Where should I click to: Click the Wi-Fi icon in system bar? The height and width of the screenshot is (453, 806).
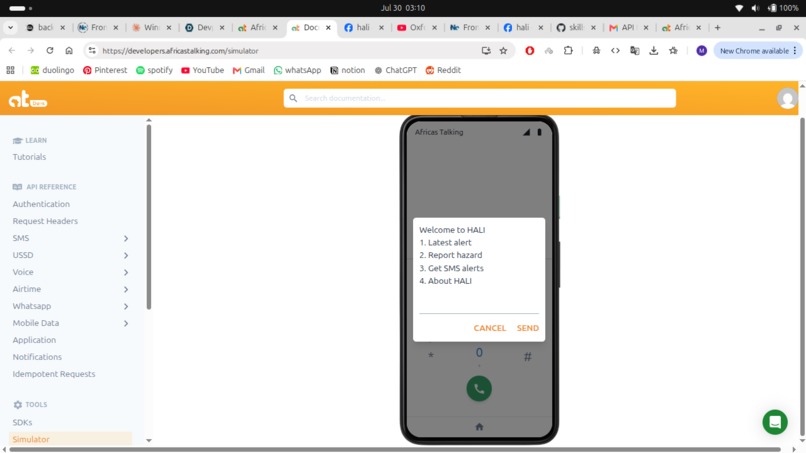click(739, 8)
